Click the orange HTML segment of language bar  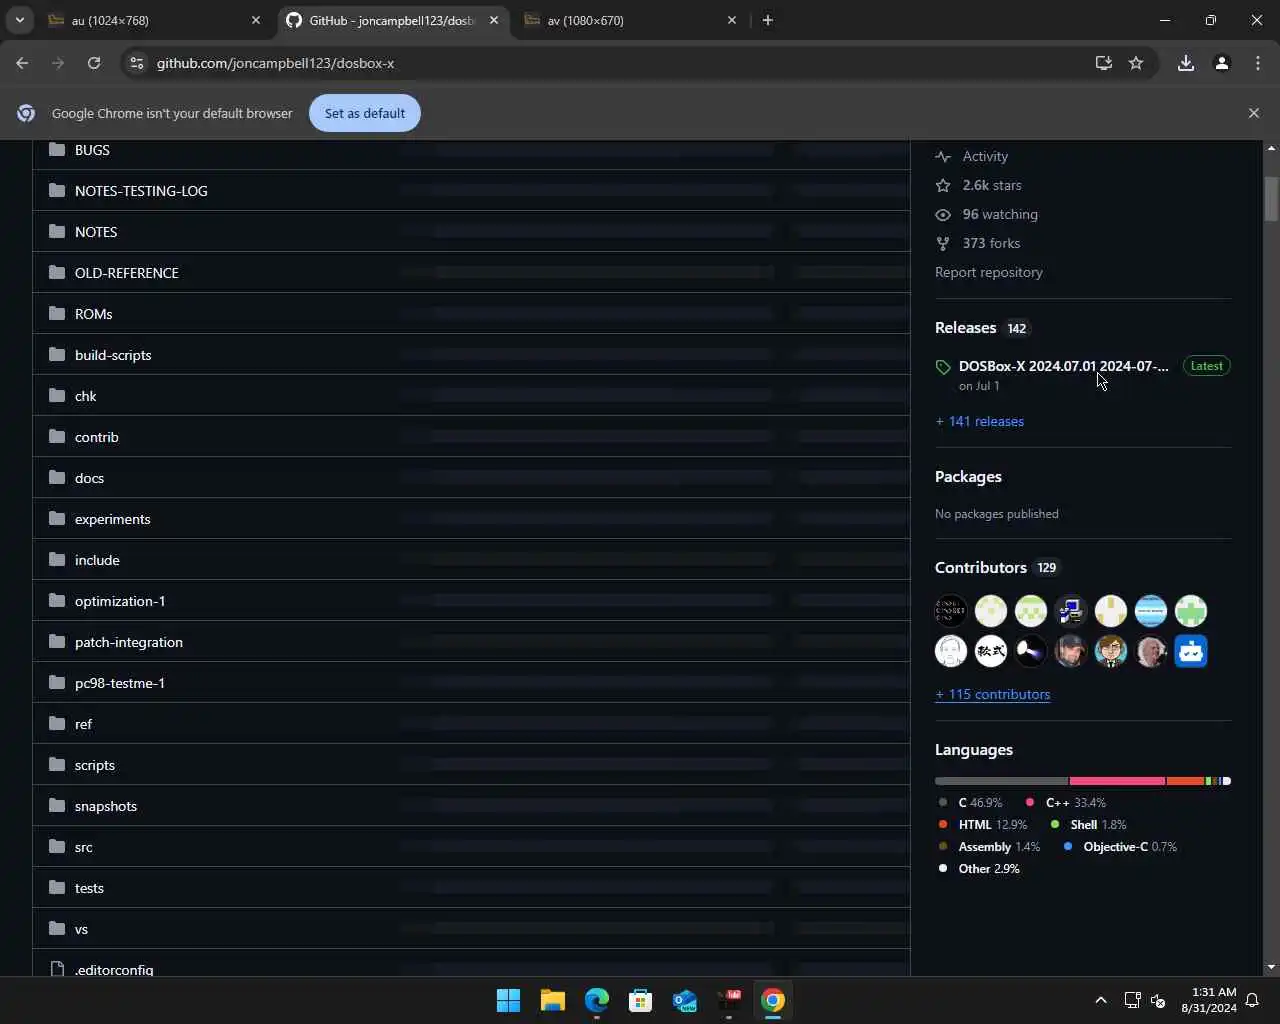1185,781
